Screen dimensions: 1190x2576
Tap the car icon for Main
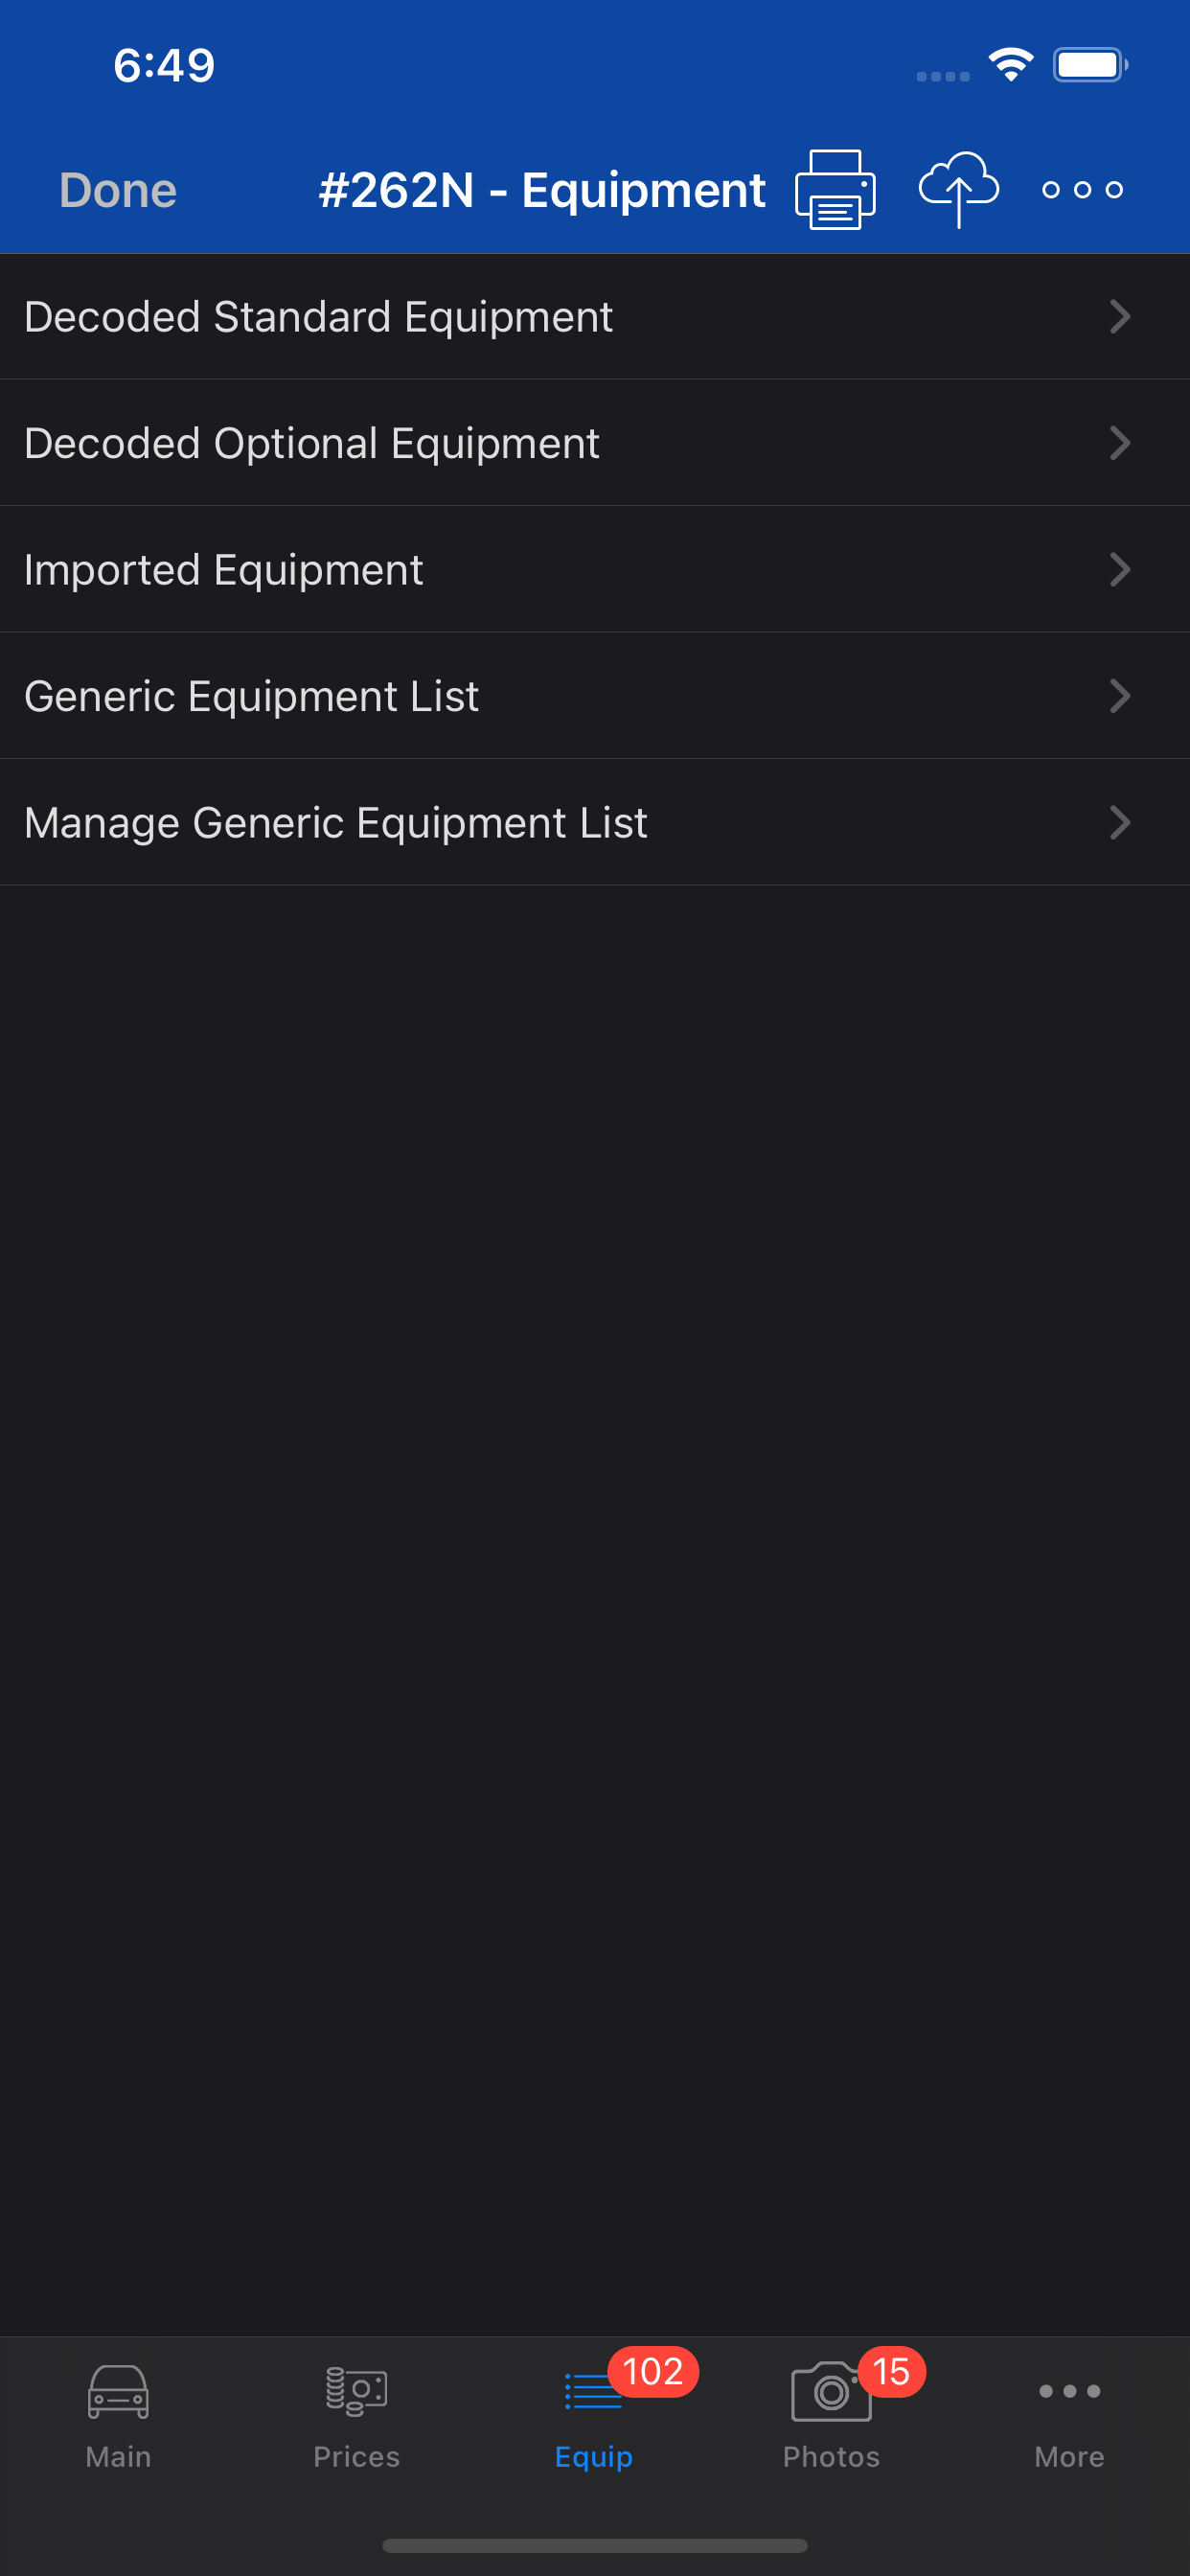[118, 2391]
